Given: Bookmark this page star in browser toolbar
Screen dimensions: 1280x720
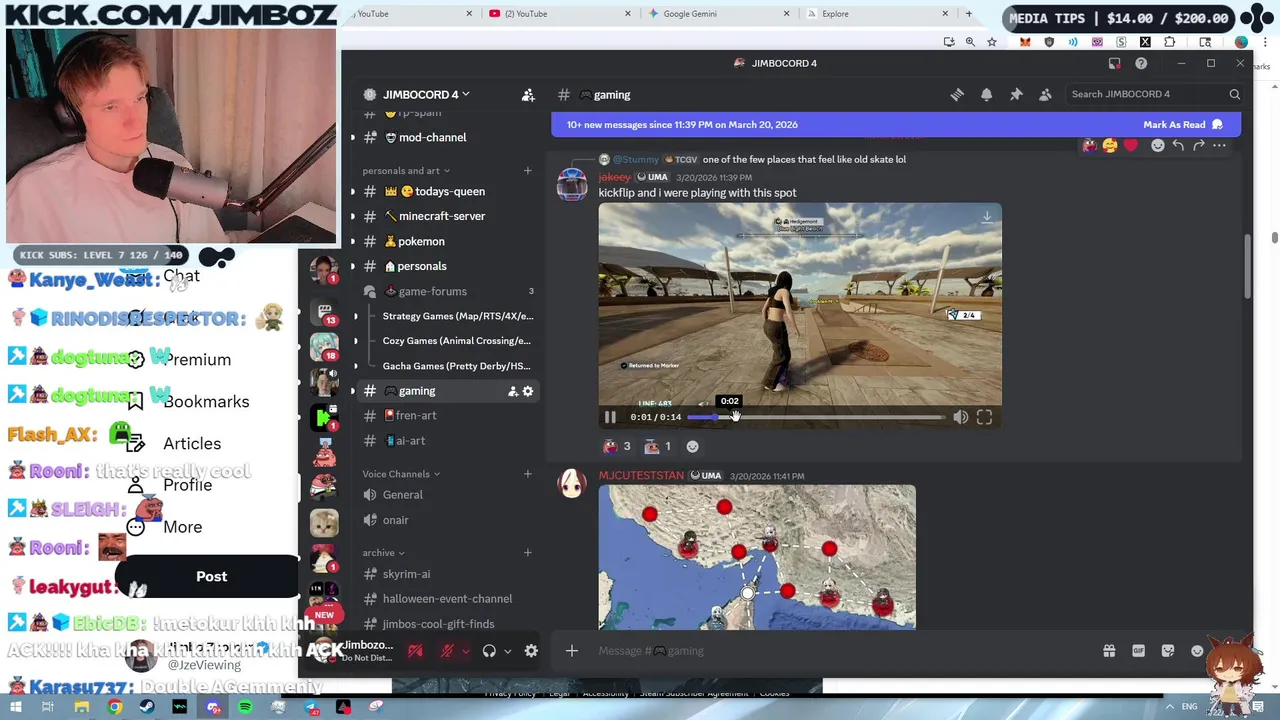Looking at the screenshot, I should pos(991,42).
